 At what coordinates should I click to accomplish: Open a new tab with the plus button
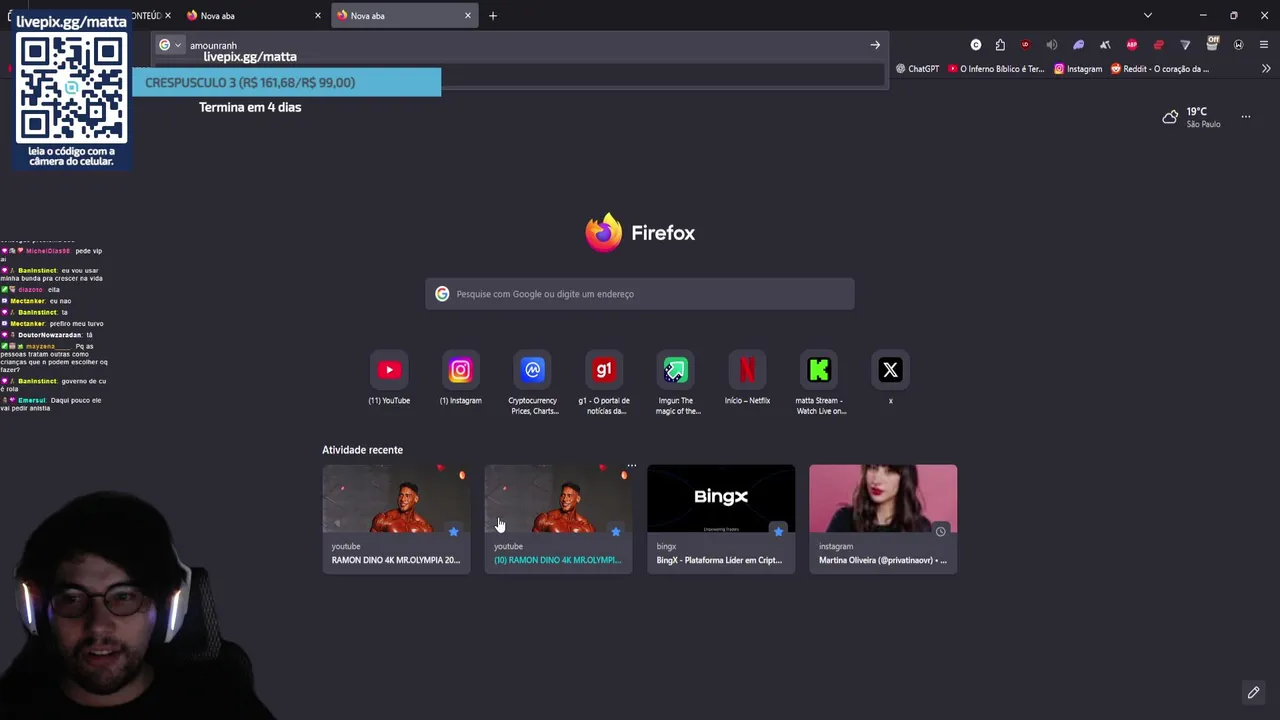[493, 15]
